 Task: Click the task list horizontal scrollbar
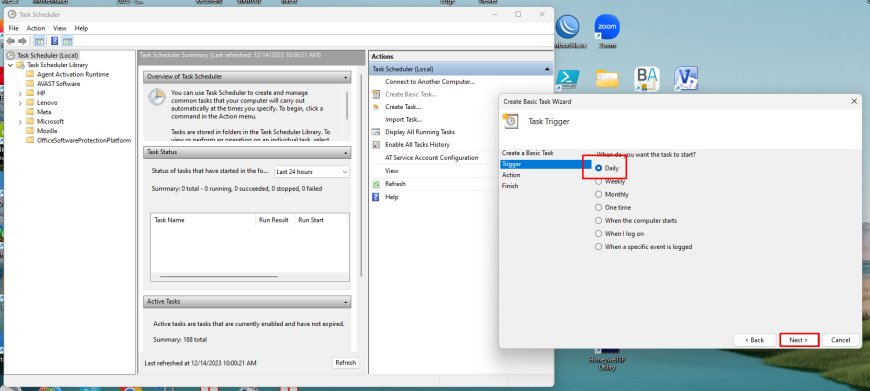pos(219,276)
